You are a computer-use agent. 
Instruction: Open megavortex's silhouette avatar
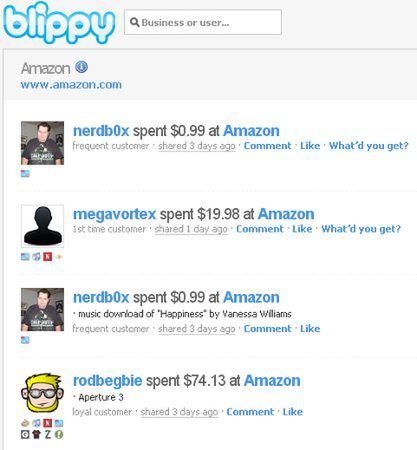(x=42, y=226)
